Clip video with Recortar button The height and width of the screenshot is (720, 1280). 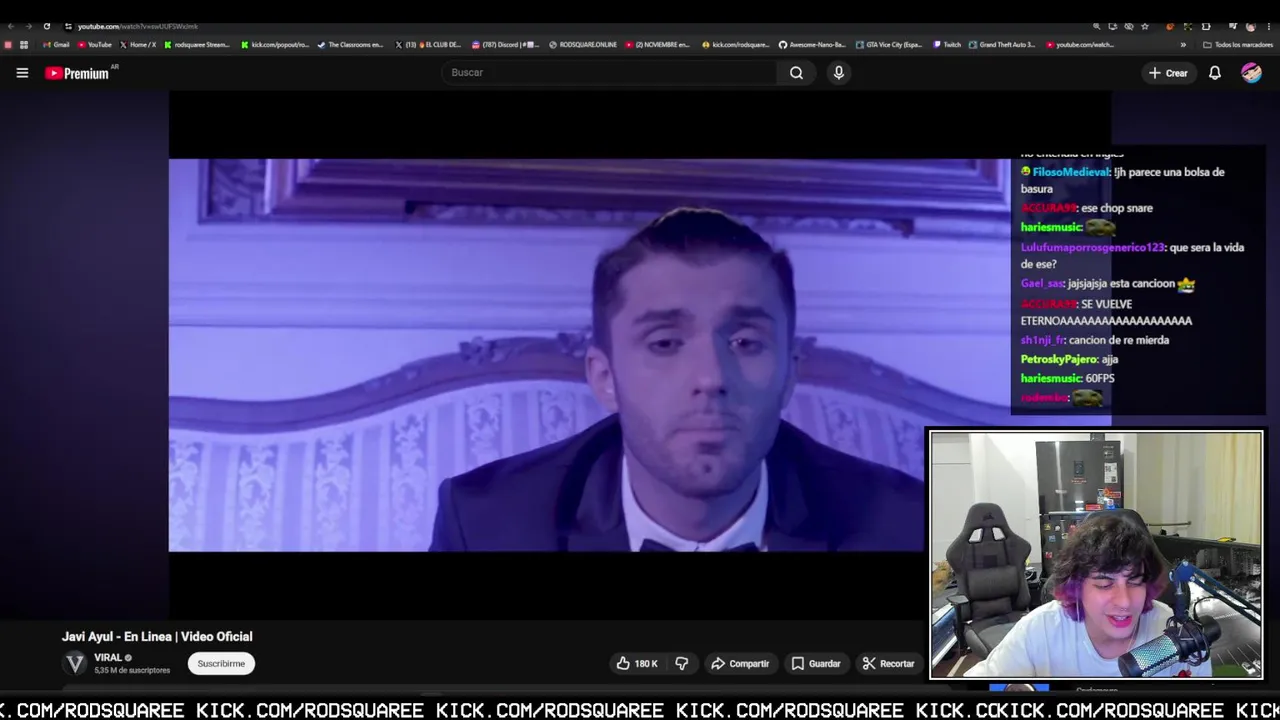click(888, 664)
